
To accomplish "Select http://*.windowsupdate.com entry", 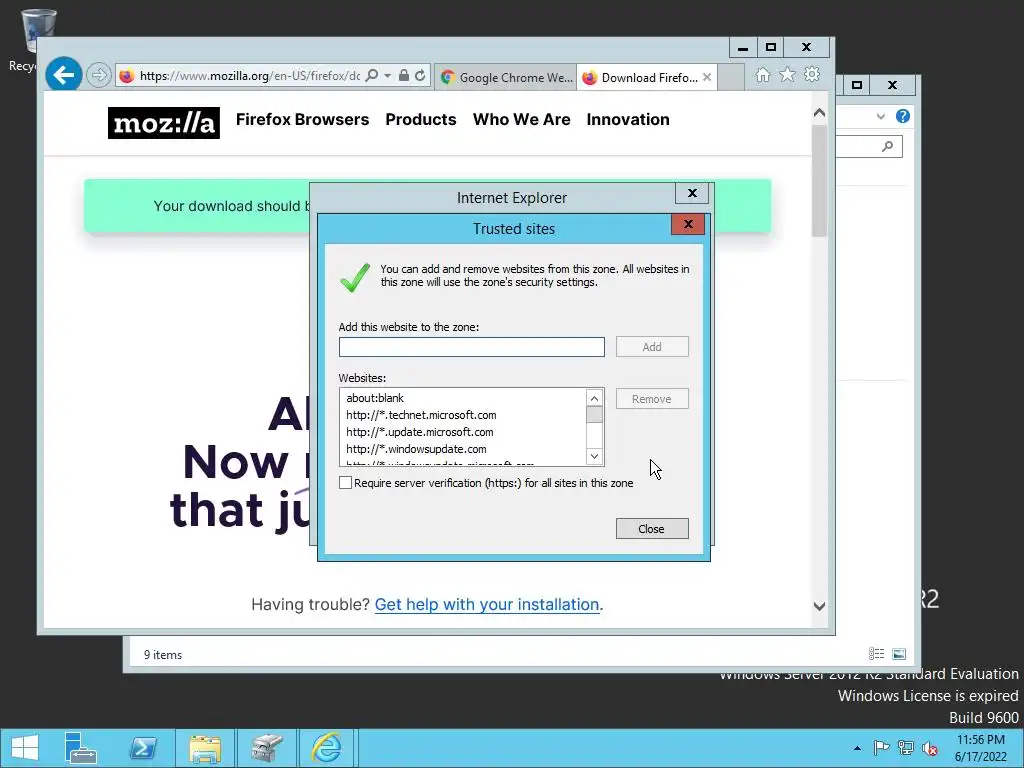I will pyautogui.click(x=416, y=449).
